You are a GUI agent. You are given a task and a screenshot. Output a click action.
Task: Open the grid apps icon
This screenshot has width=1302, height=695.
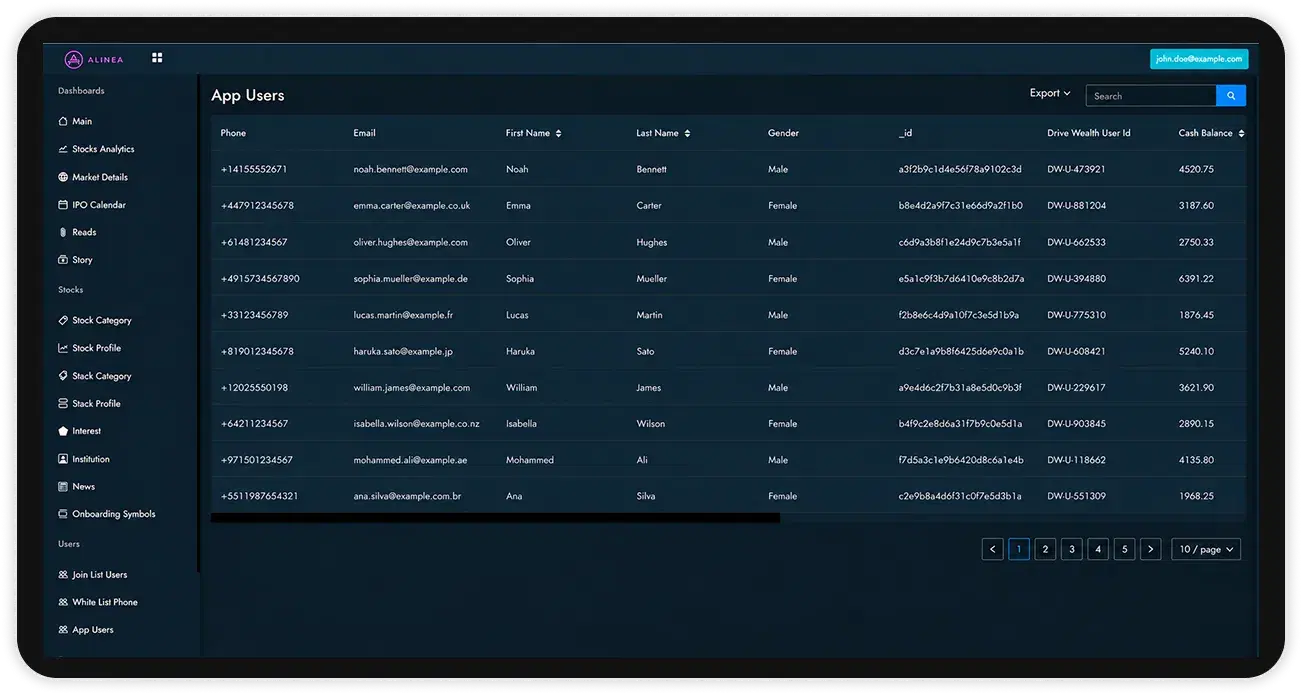click(157, 58)
